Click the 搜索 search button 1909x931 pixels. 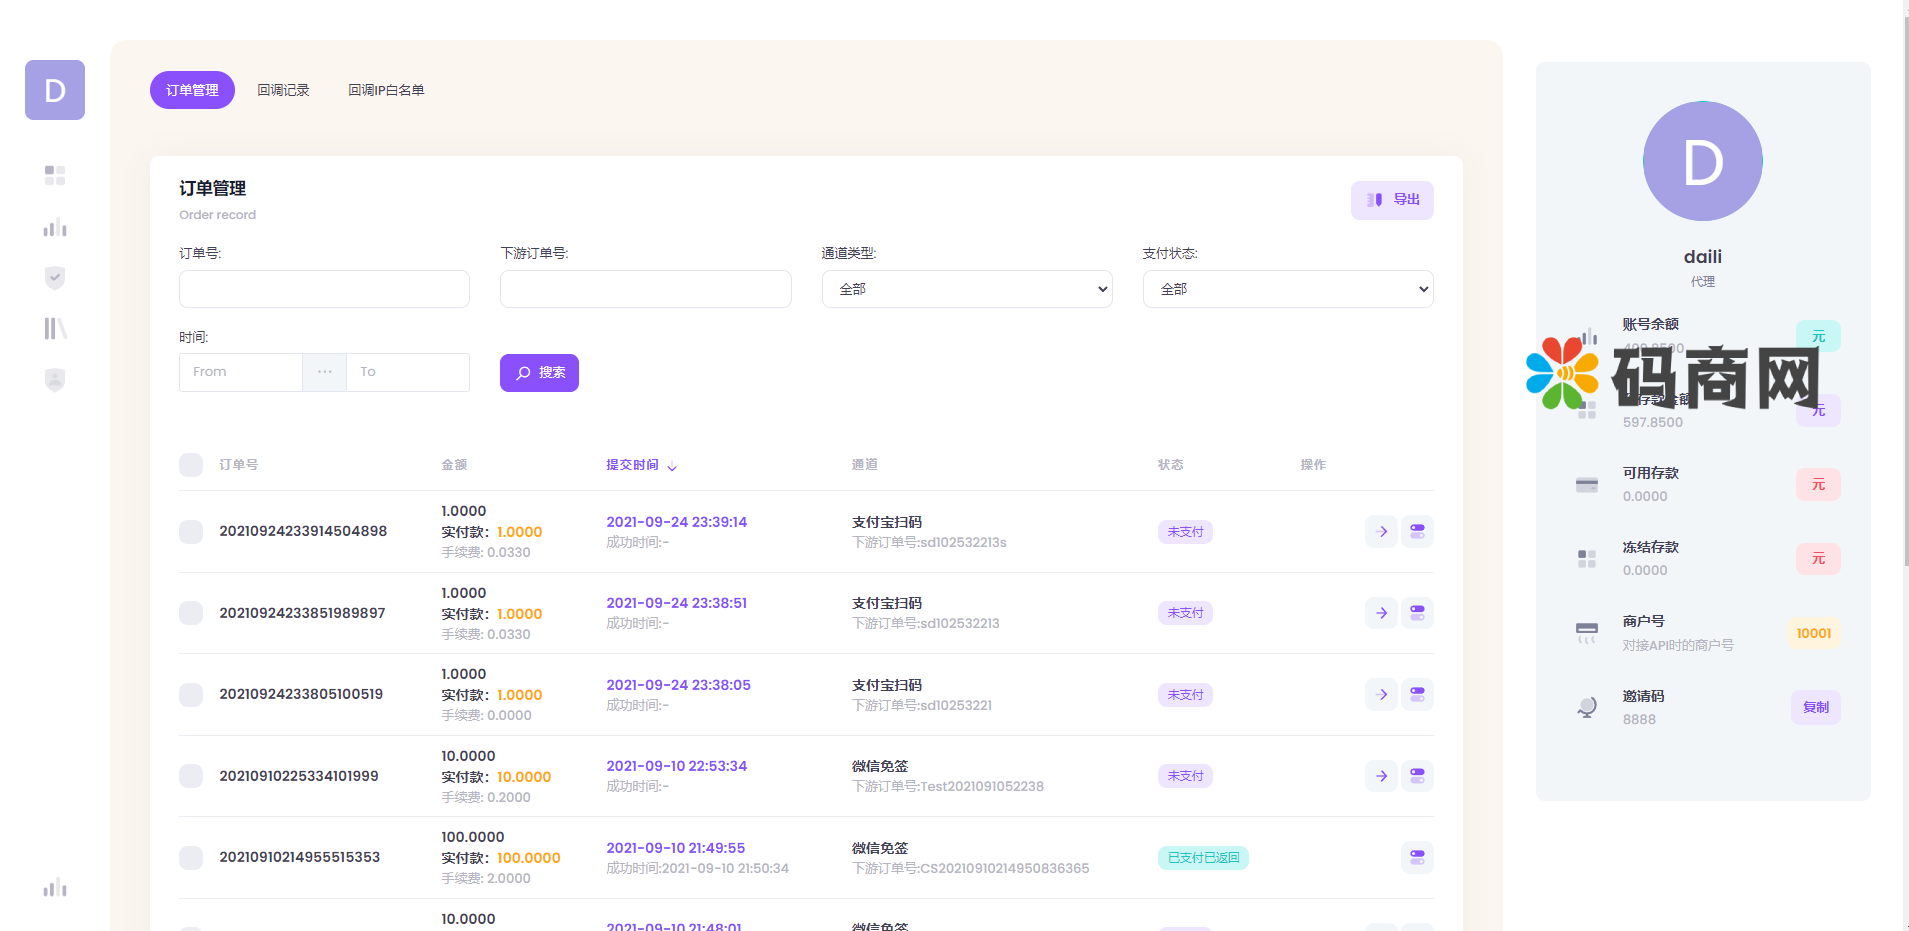coord(539,373)
